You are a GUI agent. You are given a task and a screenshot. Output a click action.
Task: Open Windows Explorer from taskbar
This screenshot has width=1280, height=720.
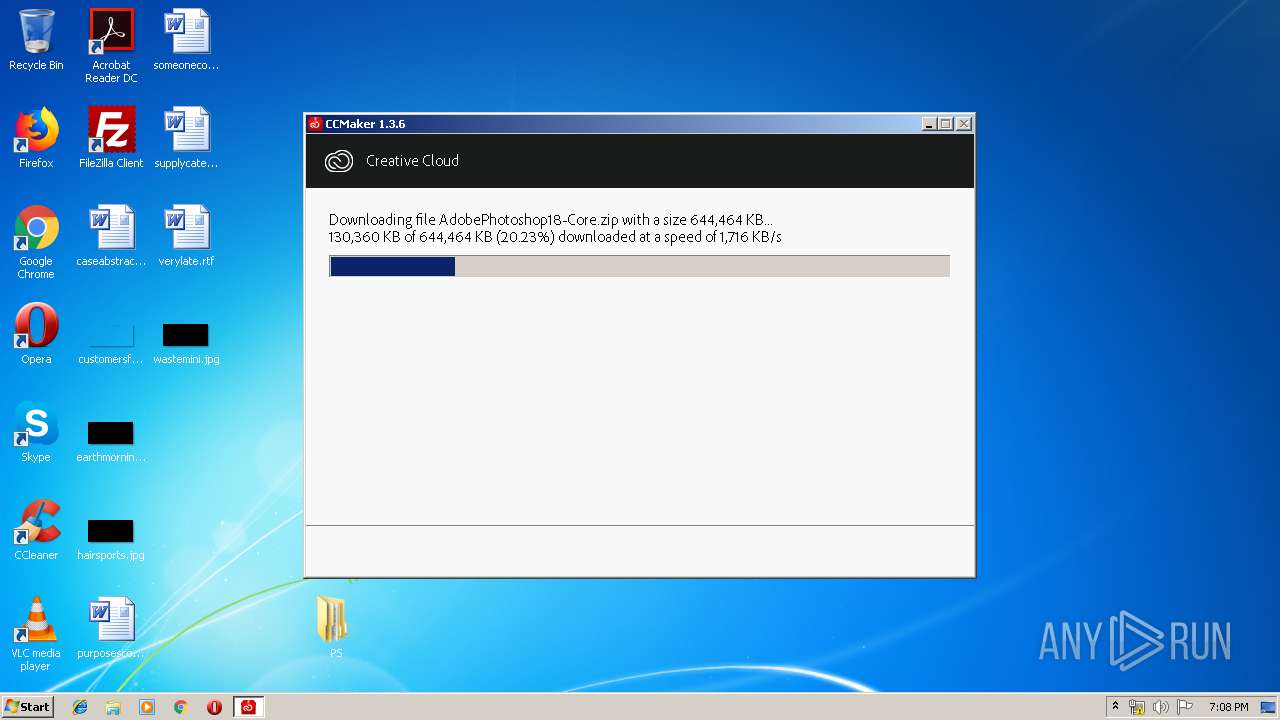[x=113, y=707]
